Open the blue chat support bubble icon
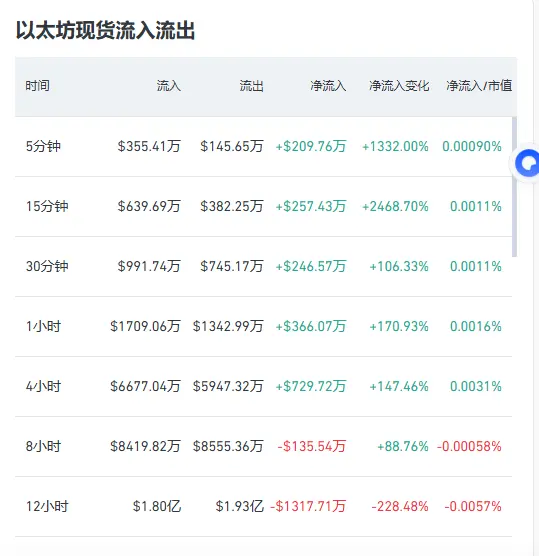 click(x=527, y=163)
